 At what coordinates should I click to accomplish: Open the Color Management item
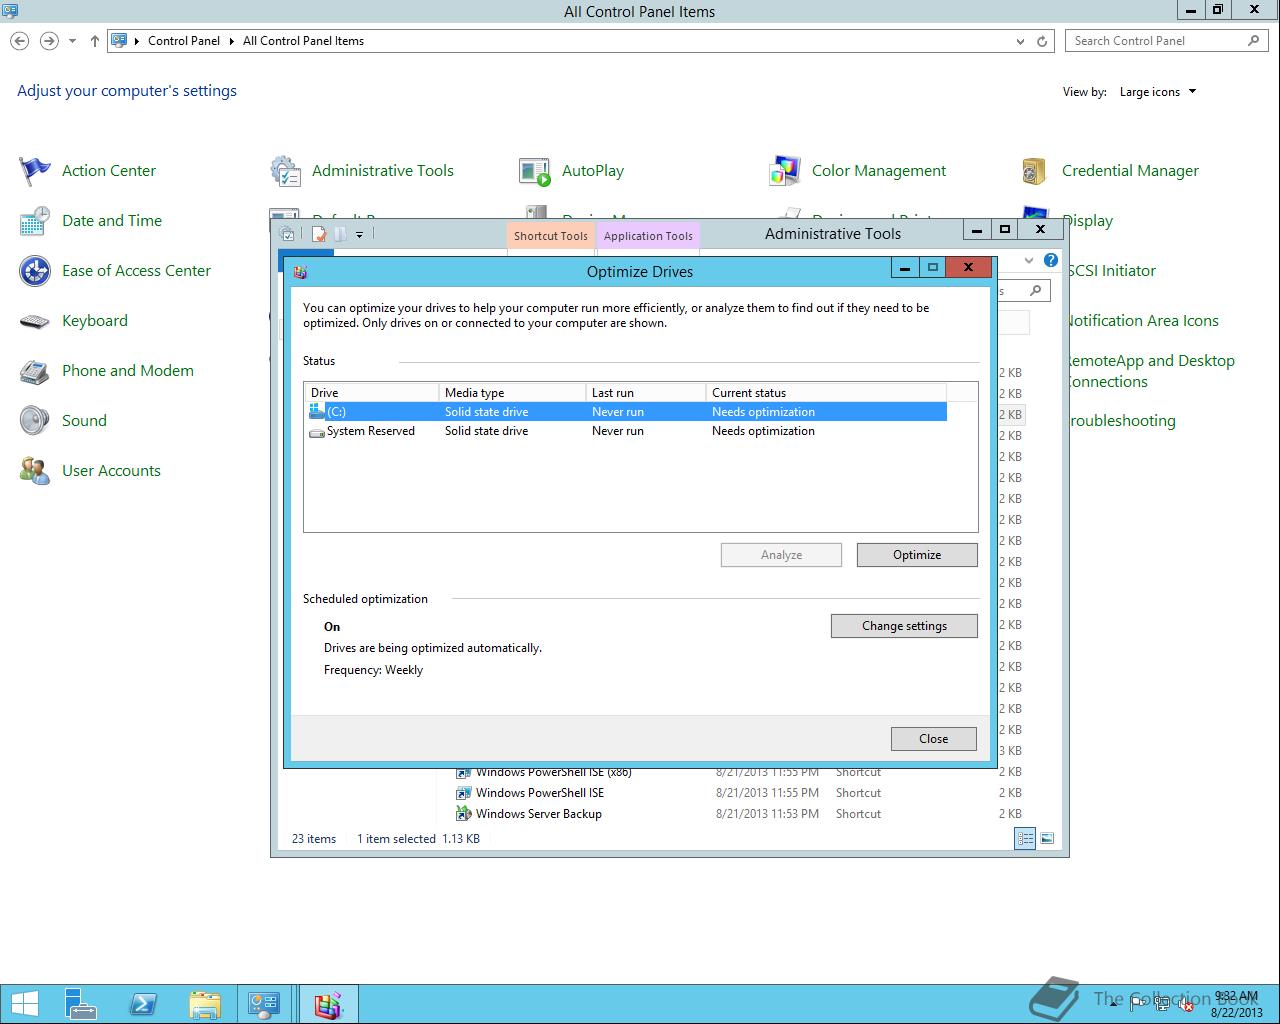pyautogui.click(x=858, y=171)
